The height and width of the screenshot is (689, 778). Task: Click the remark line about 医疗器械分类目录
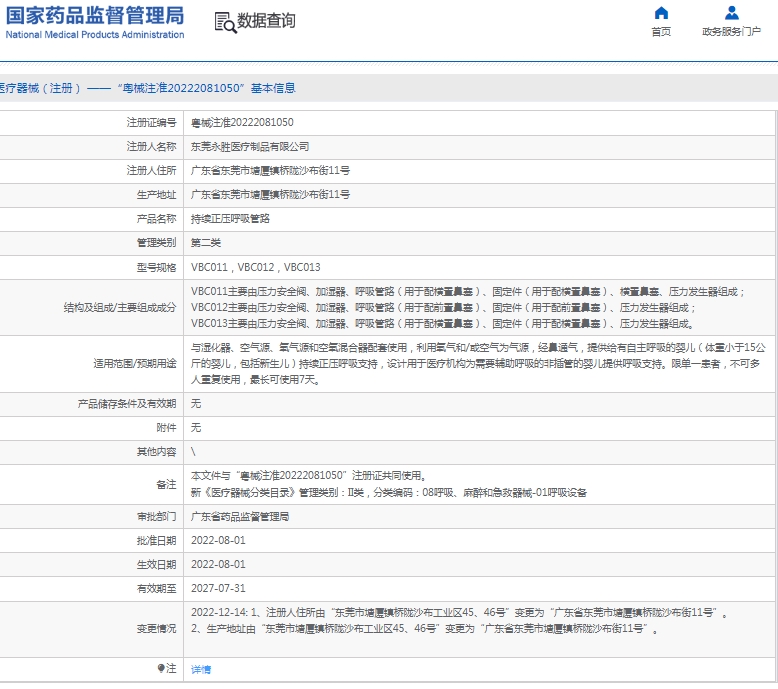(389, 493)
